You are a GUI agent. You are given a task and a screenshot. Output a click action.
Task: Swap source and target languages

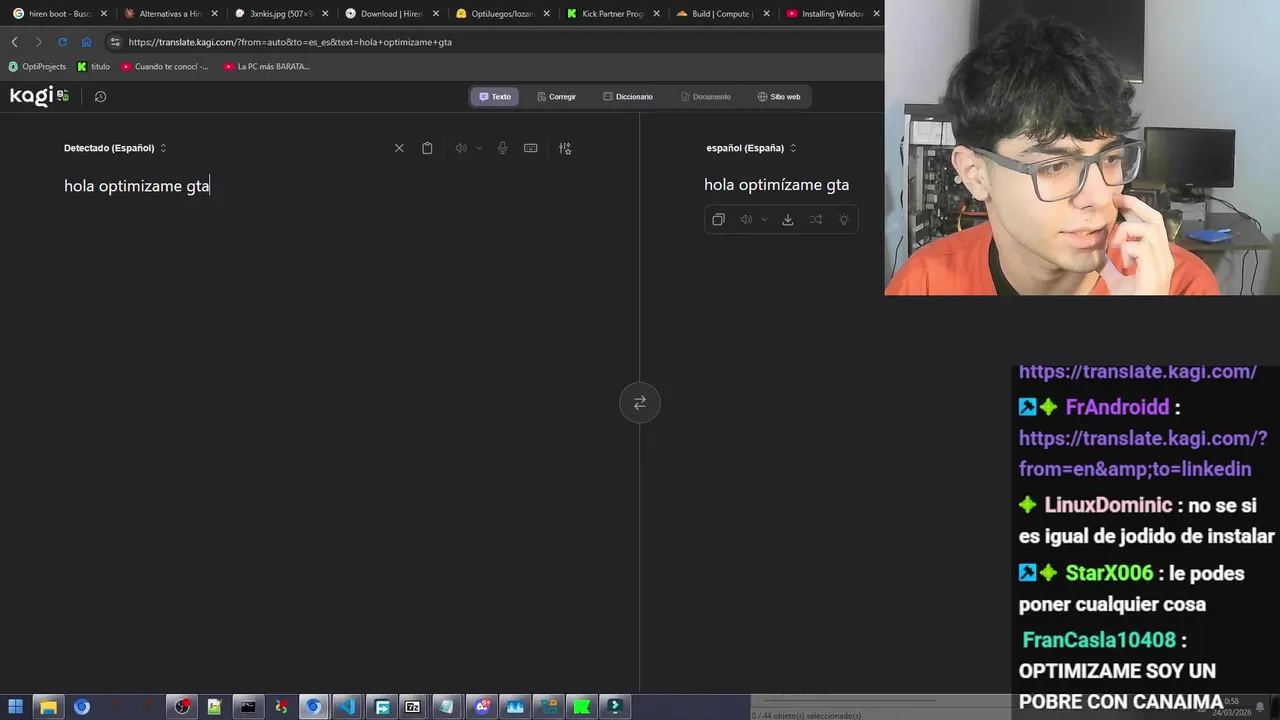coord(640,403)
